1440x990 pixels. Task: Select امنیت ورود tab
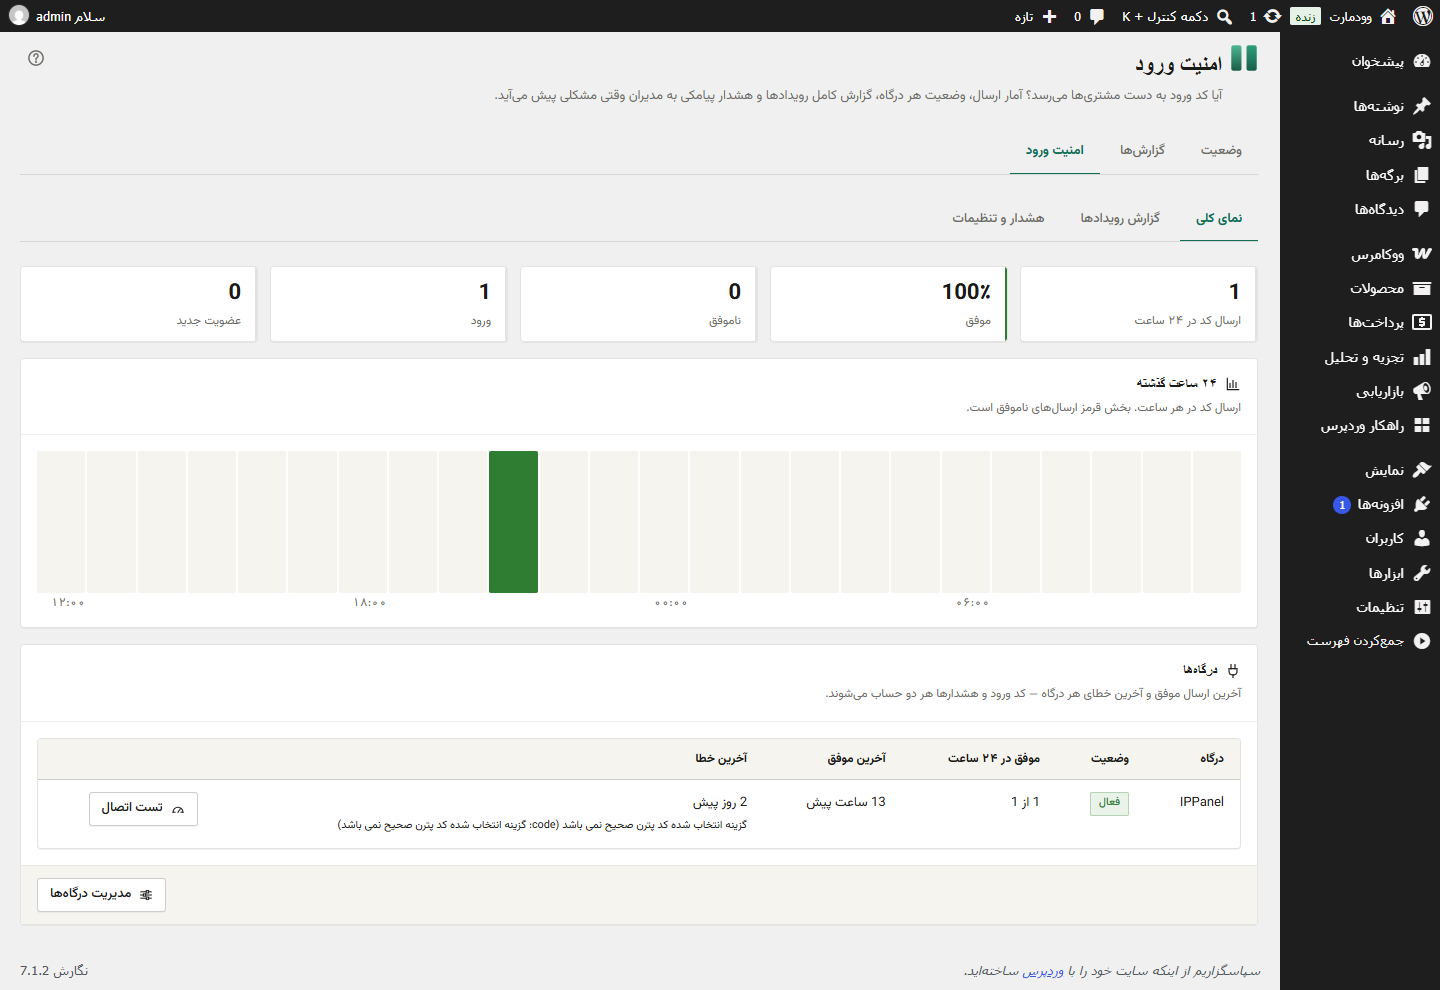(x=1055, y=150)
